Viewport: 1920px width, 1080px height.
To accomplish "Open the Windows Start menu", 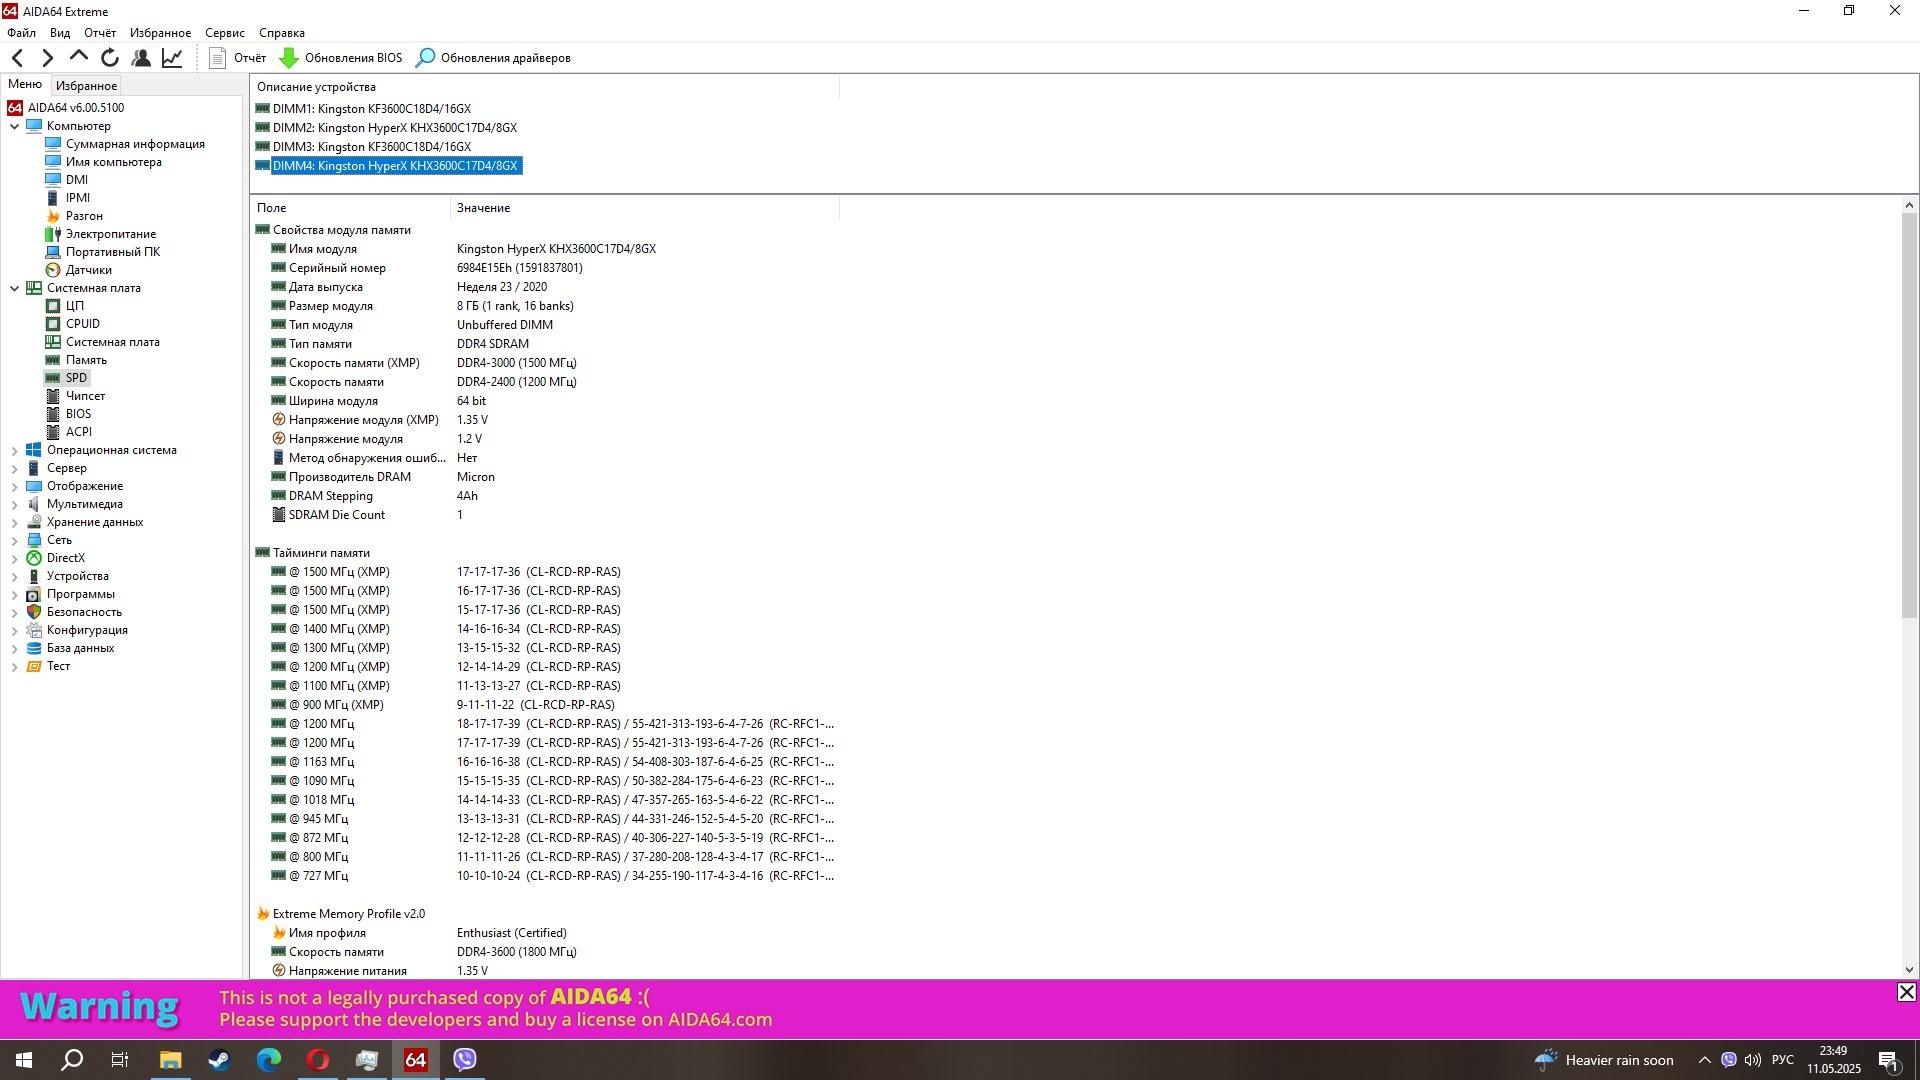I will (24, 1060).
